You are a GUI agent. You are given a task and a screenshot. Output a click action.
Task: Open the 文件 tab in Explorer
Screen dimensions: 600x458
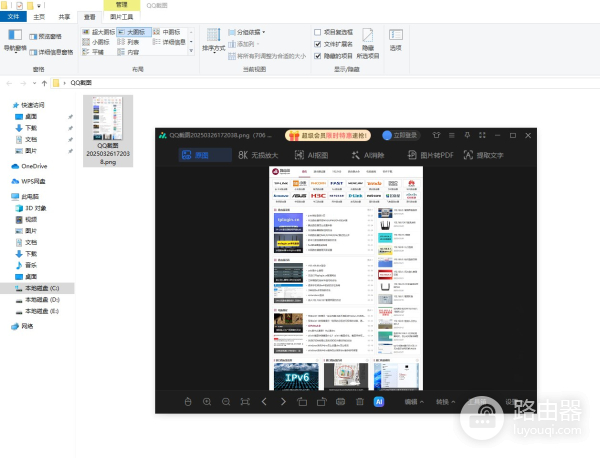(x=13, y=16)
